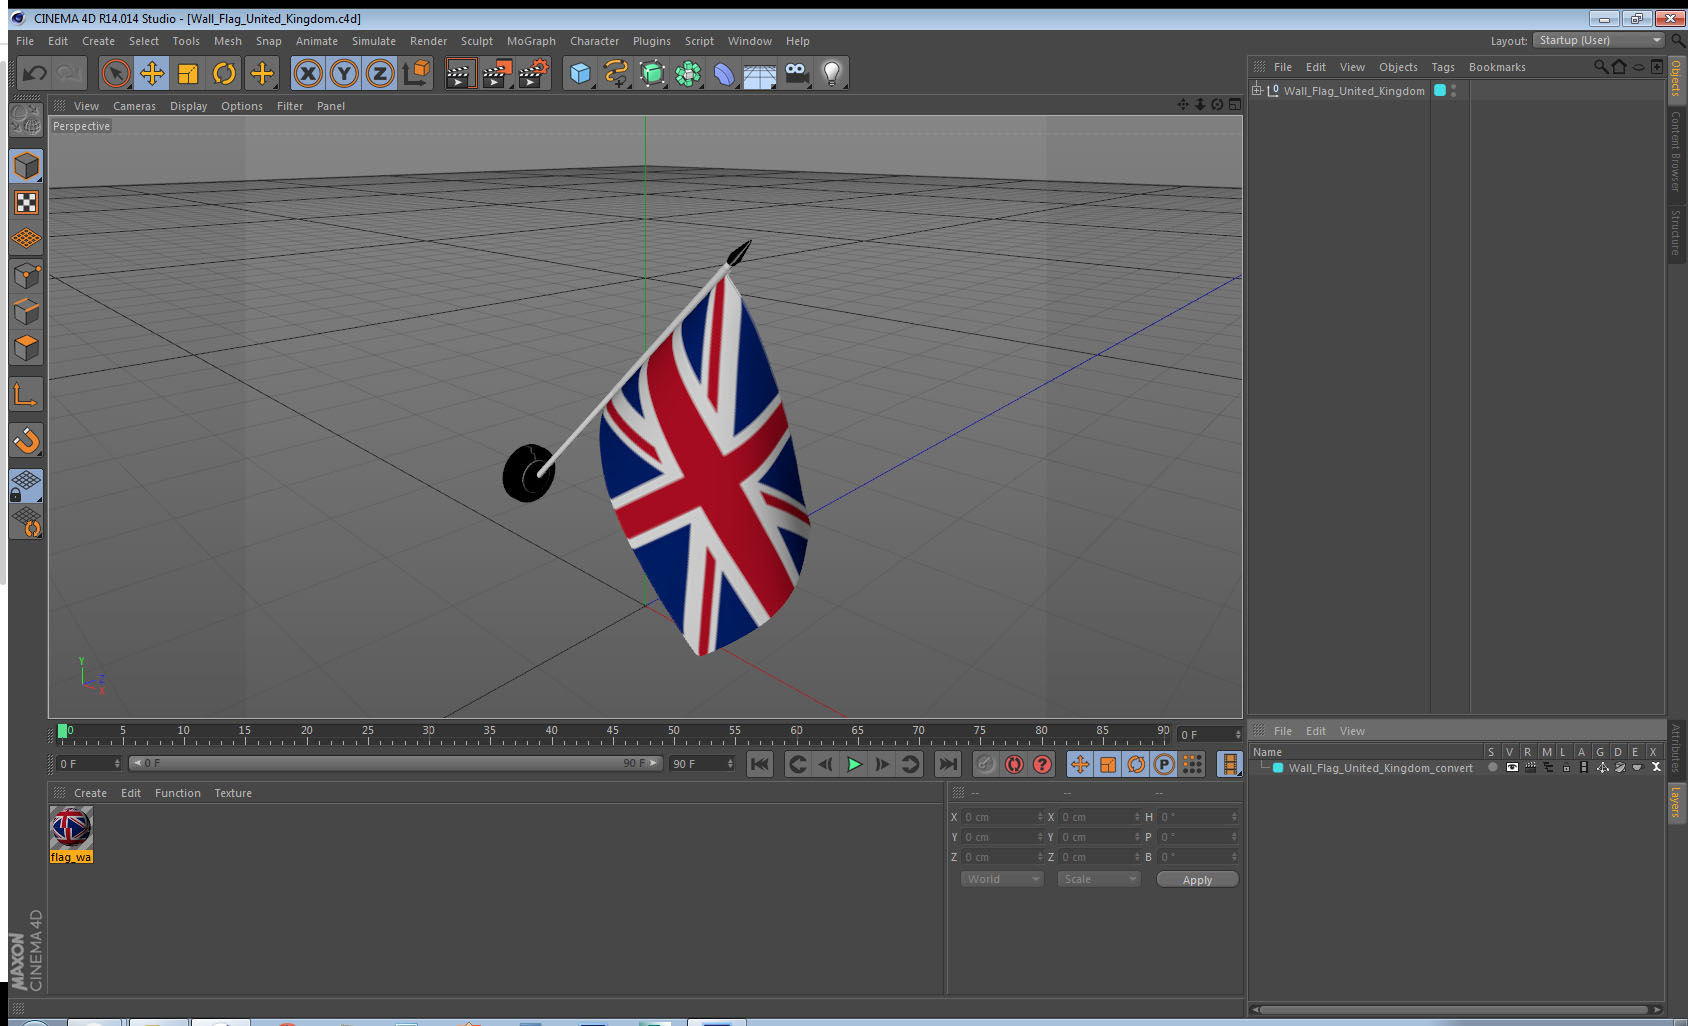1688x1026 pixels.
Task: Open viewport Cameras menu
Action: (134, 106)
